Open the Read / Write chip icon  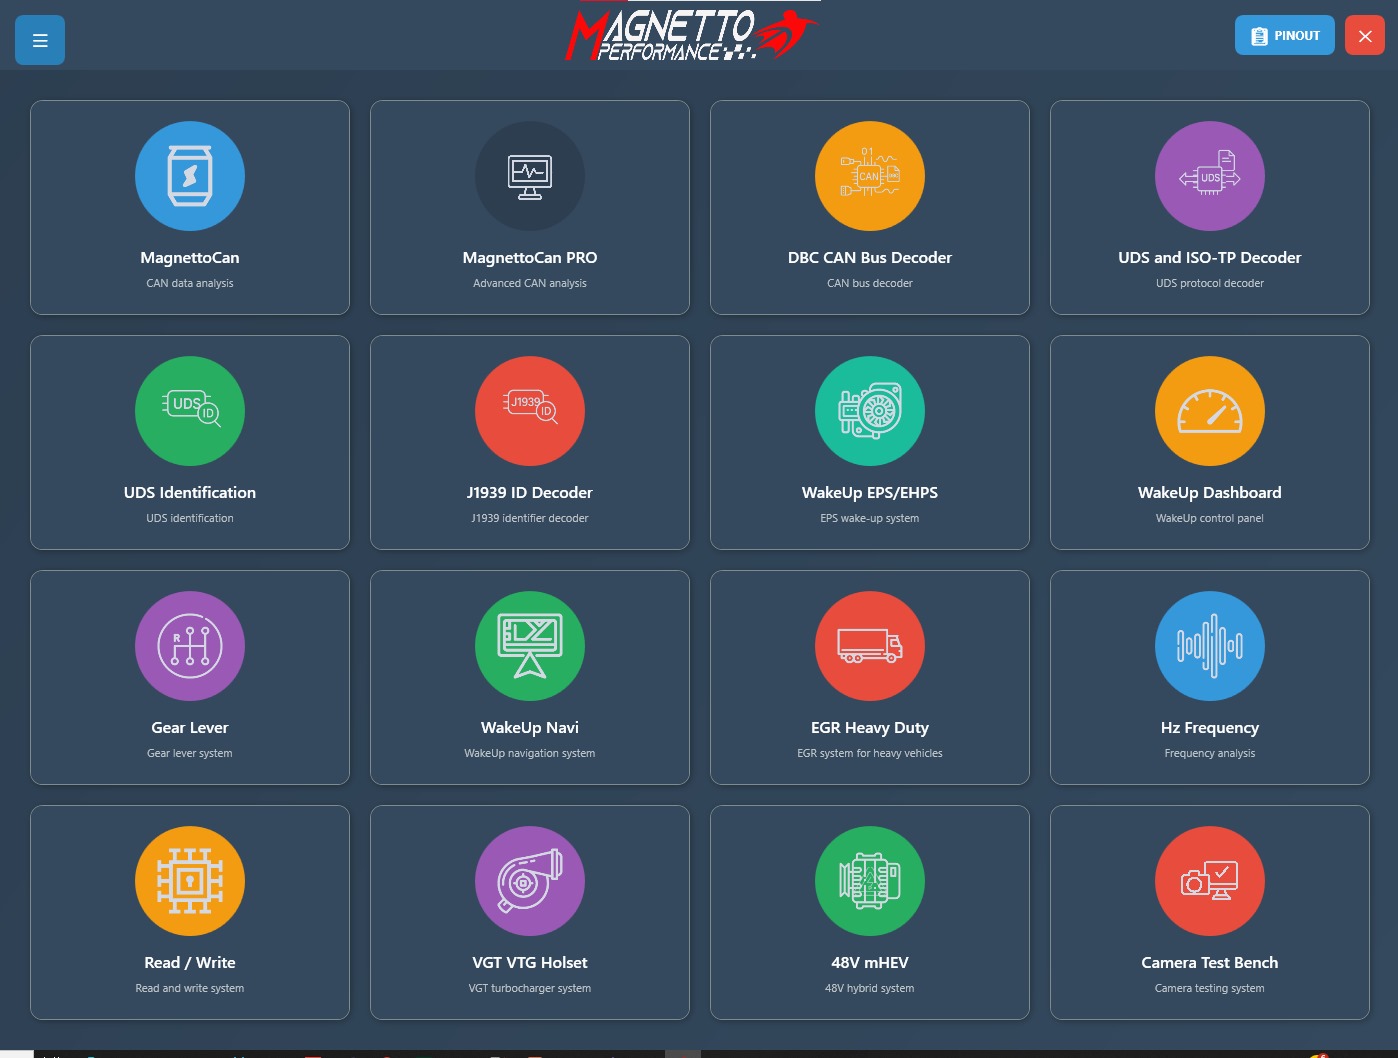tap(190, 881)
